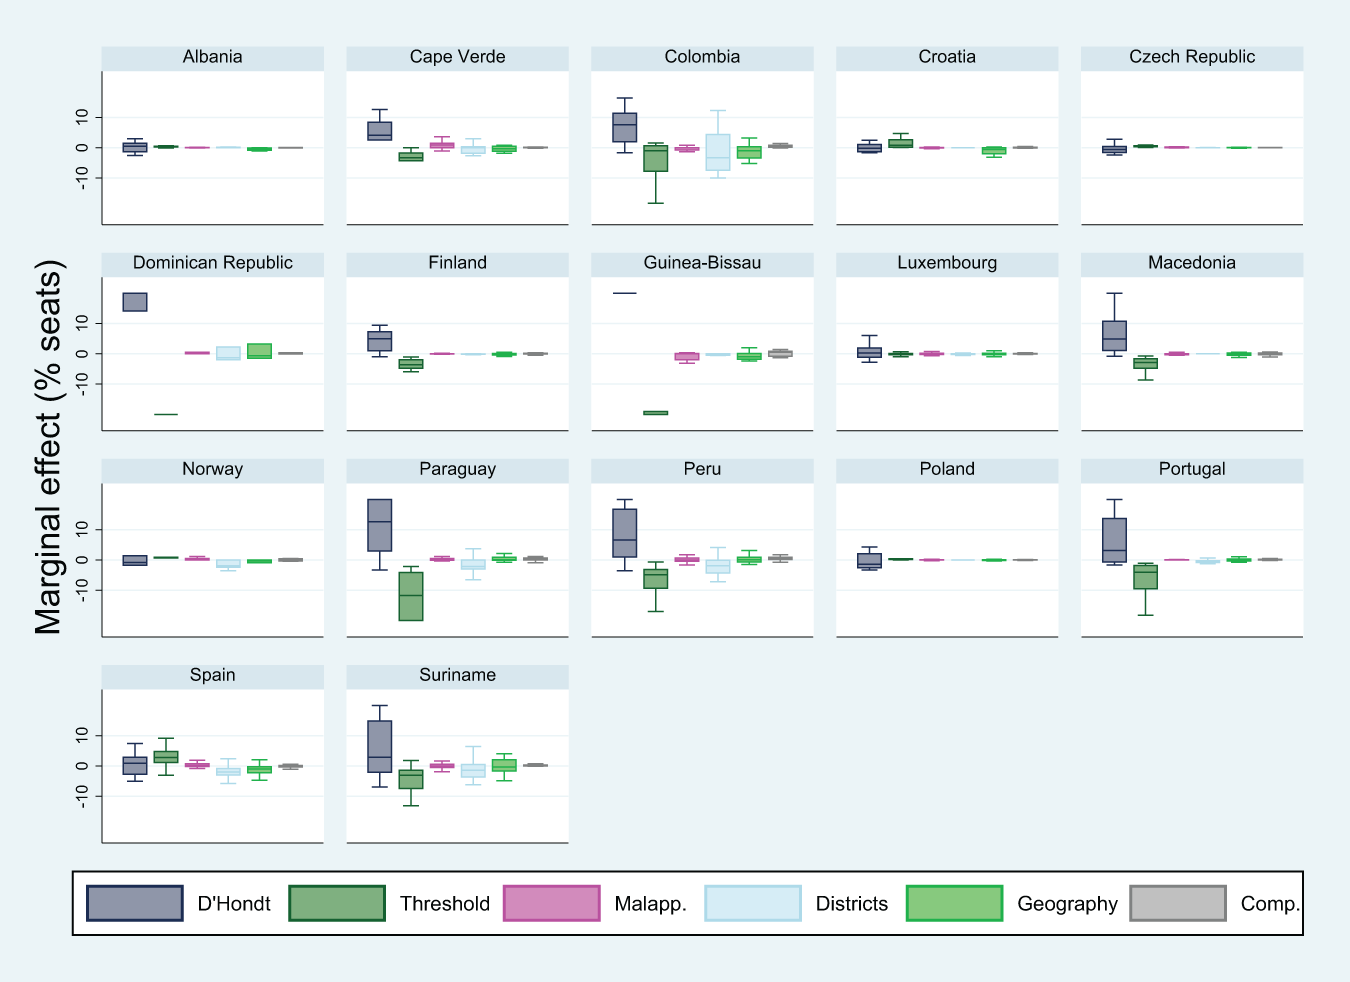The height and width of the screenshot is (982, 1350).
Task: Click the Colombia panel title
Action: click(x=702, y=57)
